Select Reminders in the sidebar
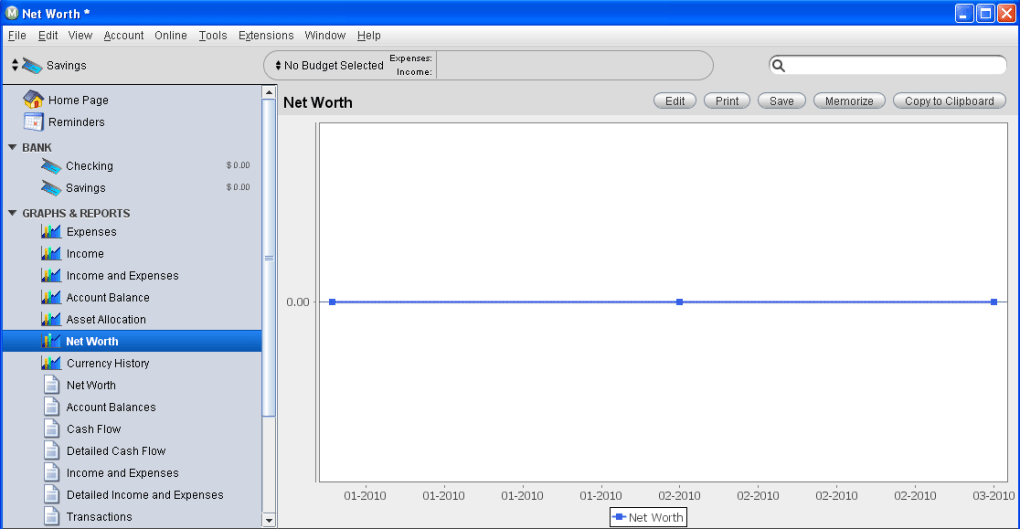1020x529 pixels. [x=131, y=122]
